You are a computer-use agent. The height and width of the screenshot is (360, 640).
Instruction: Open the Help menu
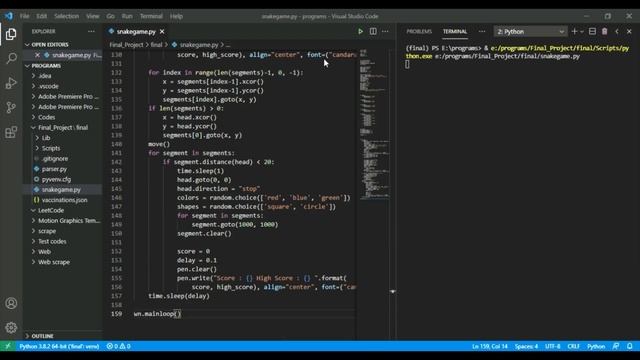click(176, 16)
